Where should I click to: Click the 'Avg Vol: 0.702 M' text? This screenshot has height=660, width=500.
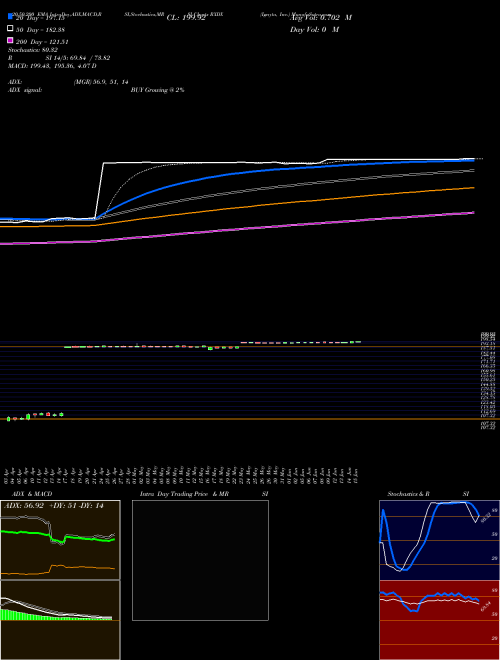click(x=321, y=18)
